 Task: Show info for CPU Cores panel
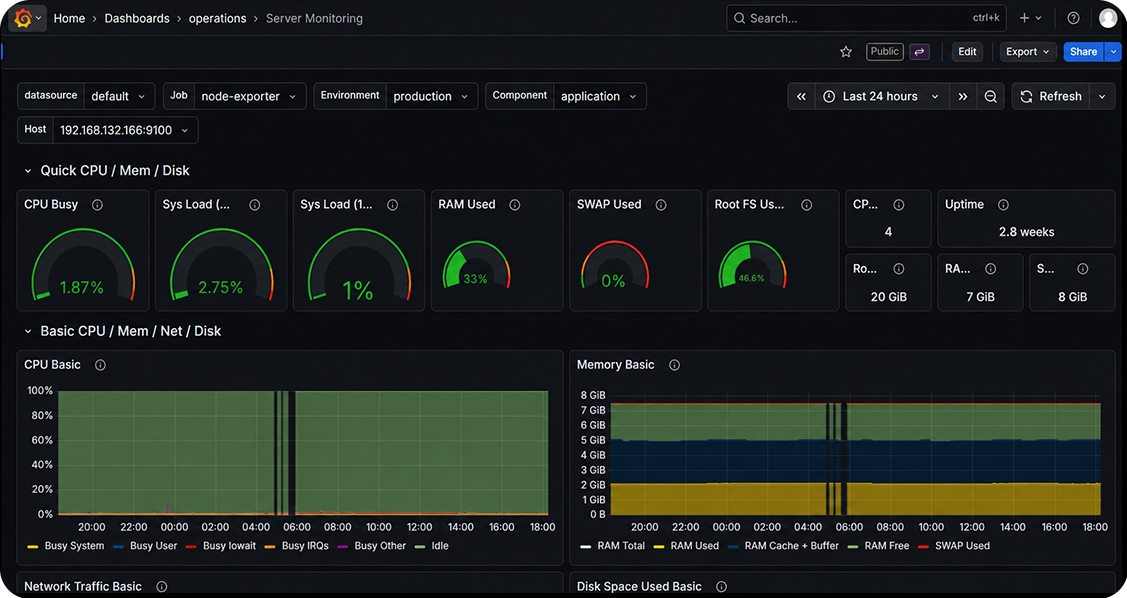click(898, 205)
